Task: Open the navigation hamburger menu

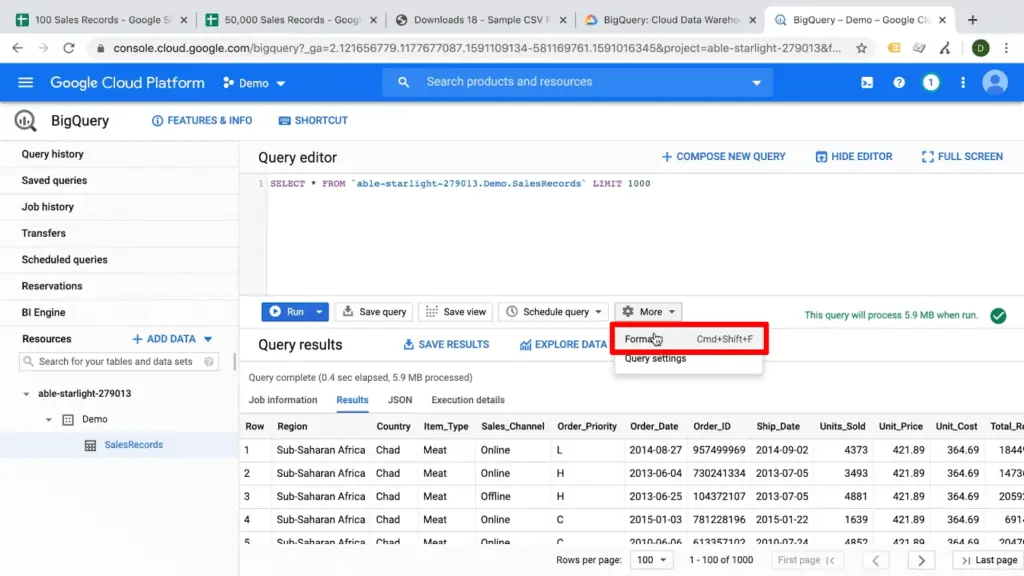Action: tap(25, 82)
